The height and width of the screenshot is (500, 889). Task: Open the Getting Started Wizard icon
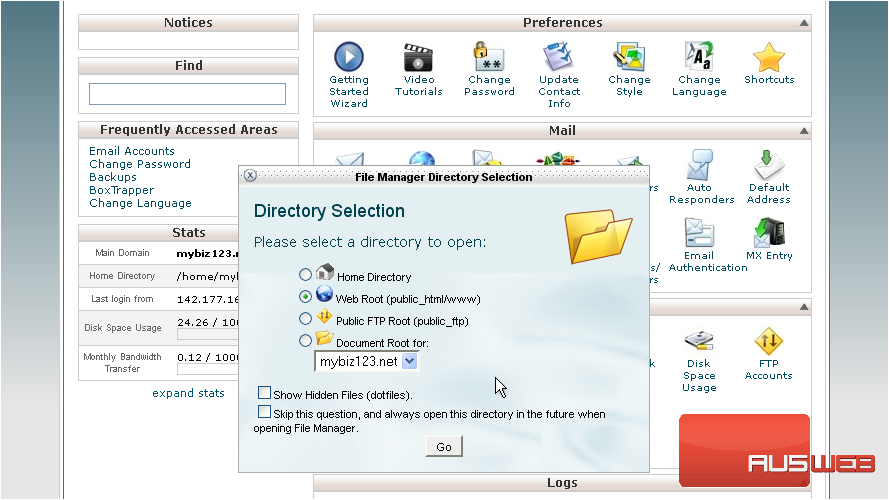tap(349, 57)
